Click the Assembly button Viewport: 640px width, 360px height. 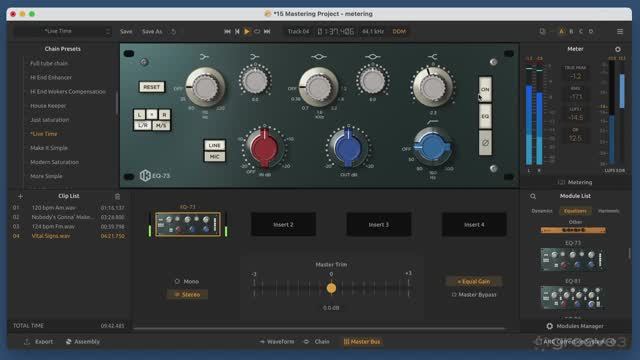point(83,342)
